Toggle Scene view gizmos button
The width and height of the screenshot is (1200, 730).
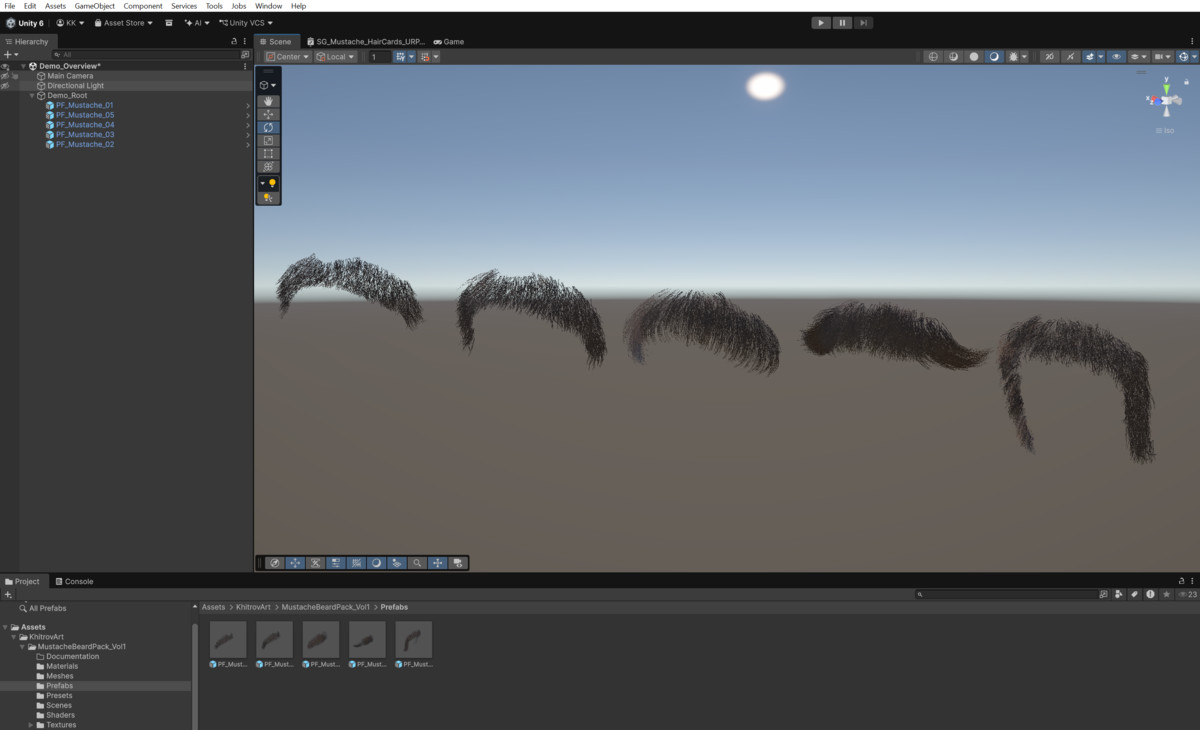pos(1184,57)
